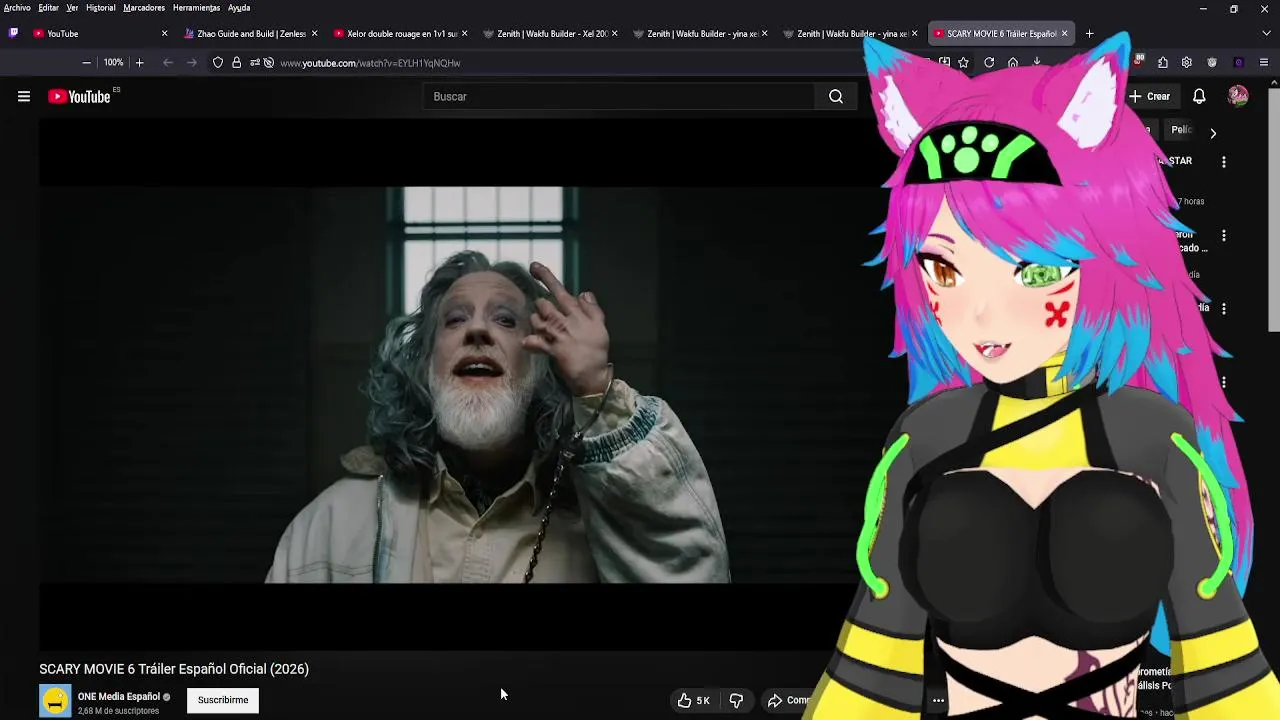Image resolution: width=1280 pixels, height=720 pixels.
Task: Click the search magnifier button
Action: 836,97
